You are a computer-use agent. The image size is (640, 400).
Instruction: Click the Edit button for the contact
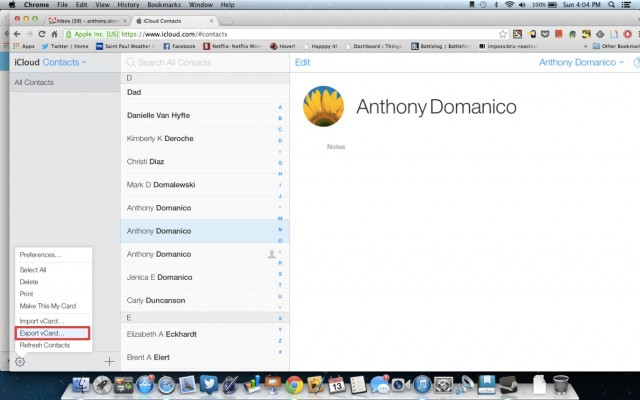302,62
